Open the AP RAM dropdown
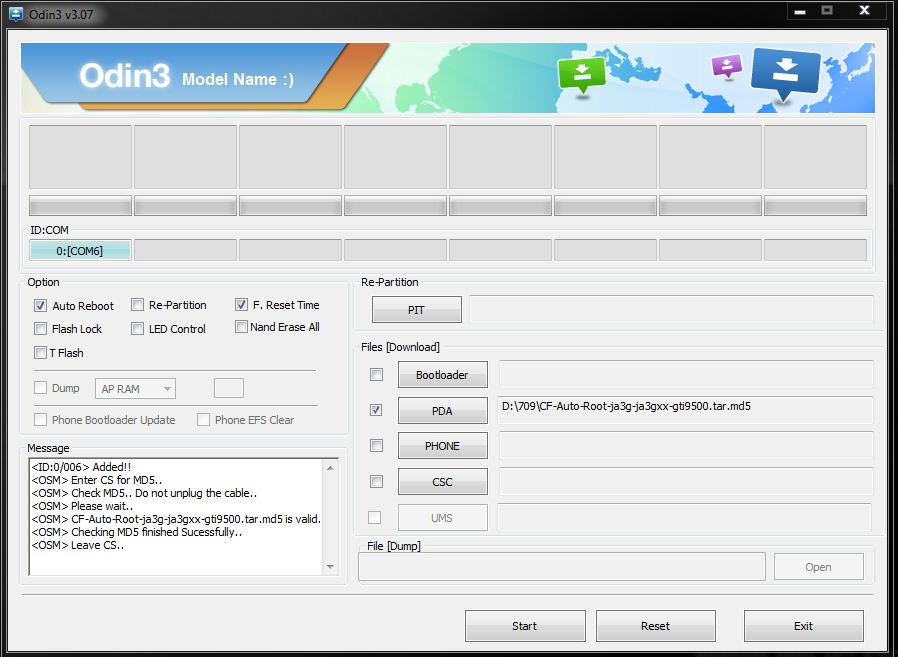This screenshot has height=657, width=898. coord(135,388)
